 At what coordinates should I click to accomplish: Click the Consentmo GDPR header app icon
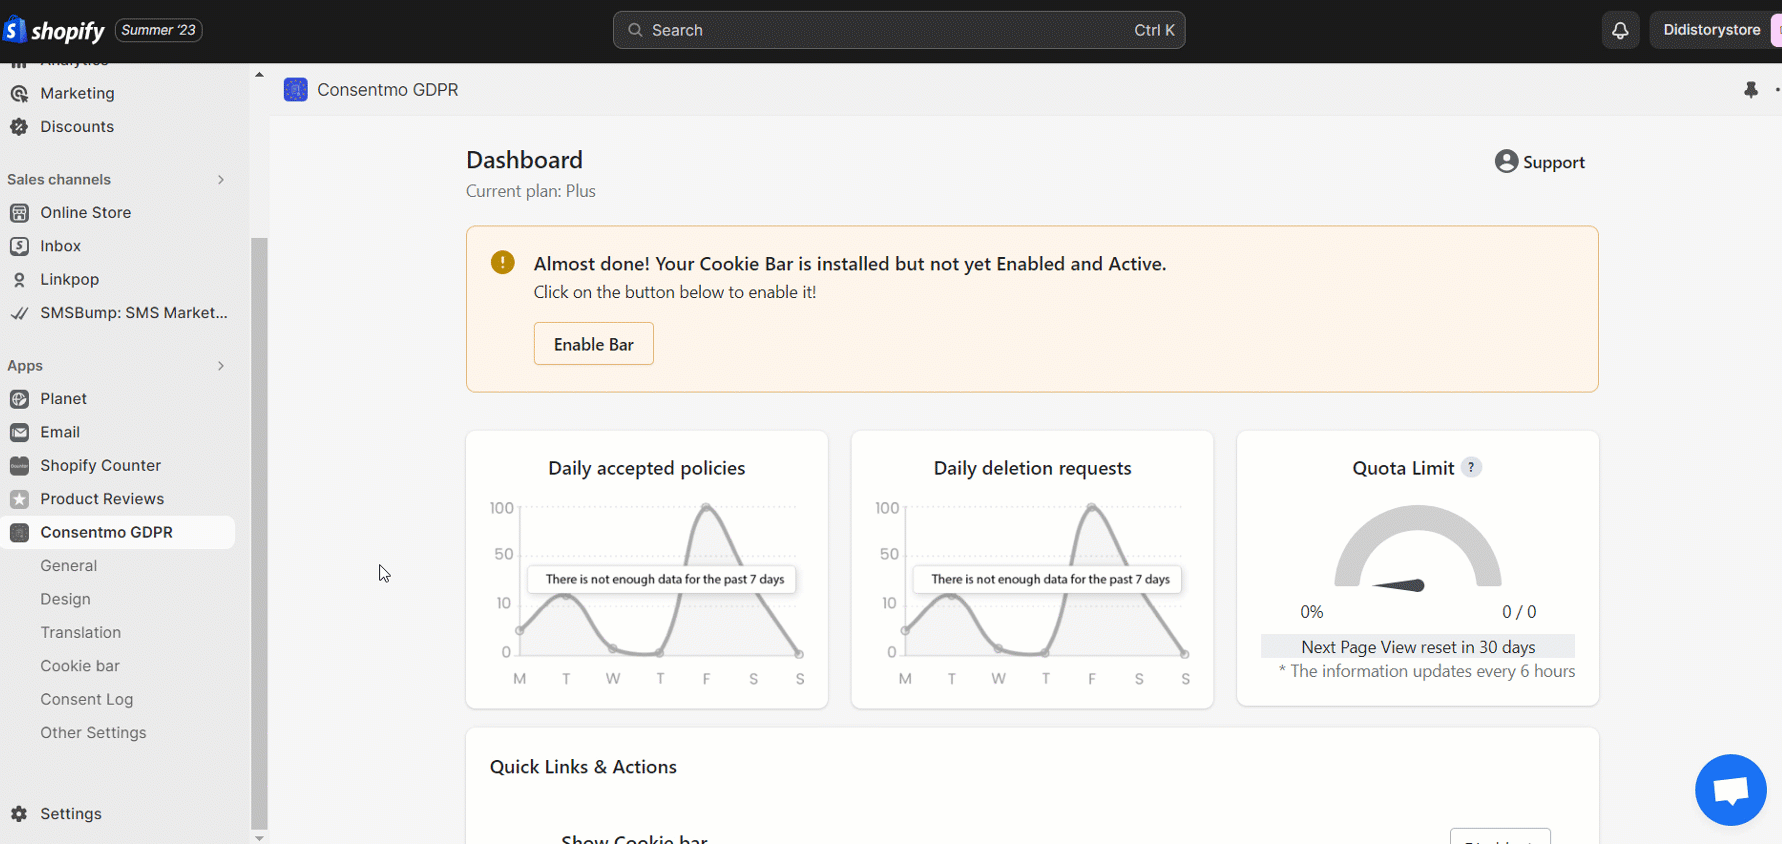coord(295,90)
